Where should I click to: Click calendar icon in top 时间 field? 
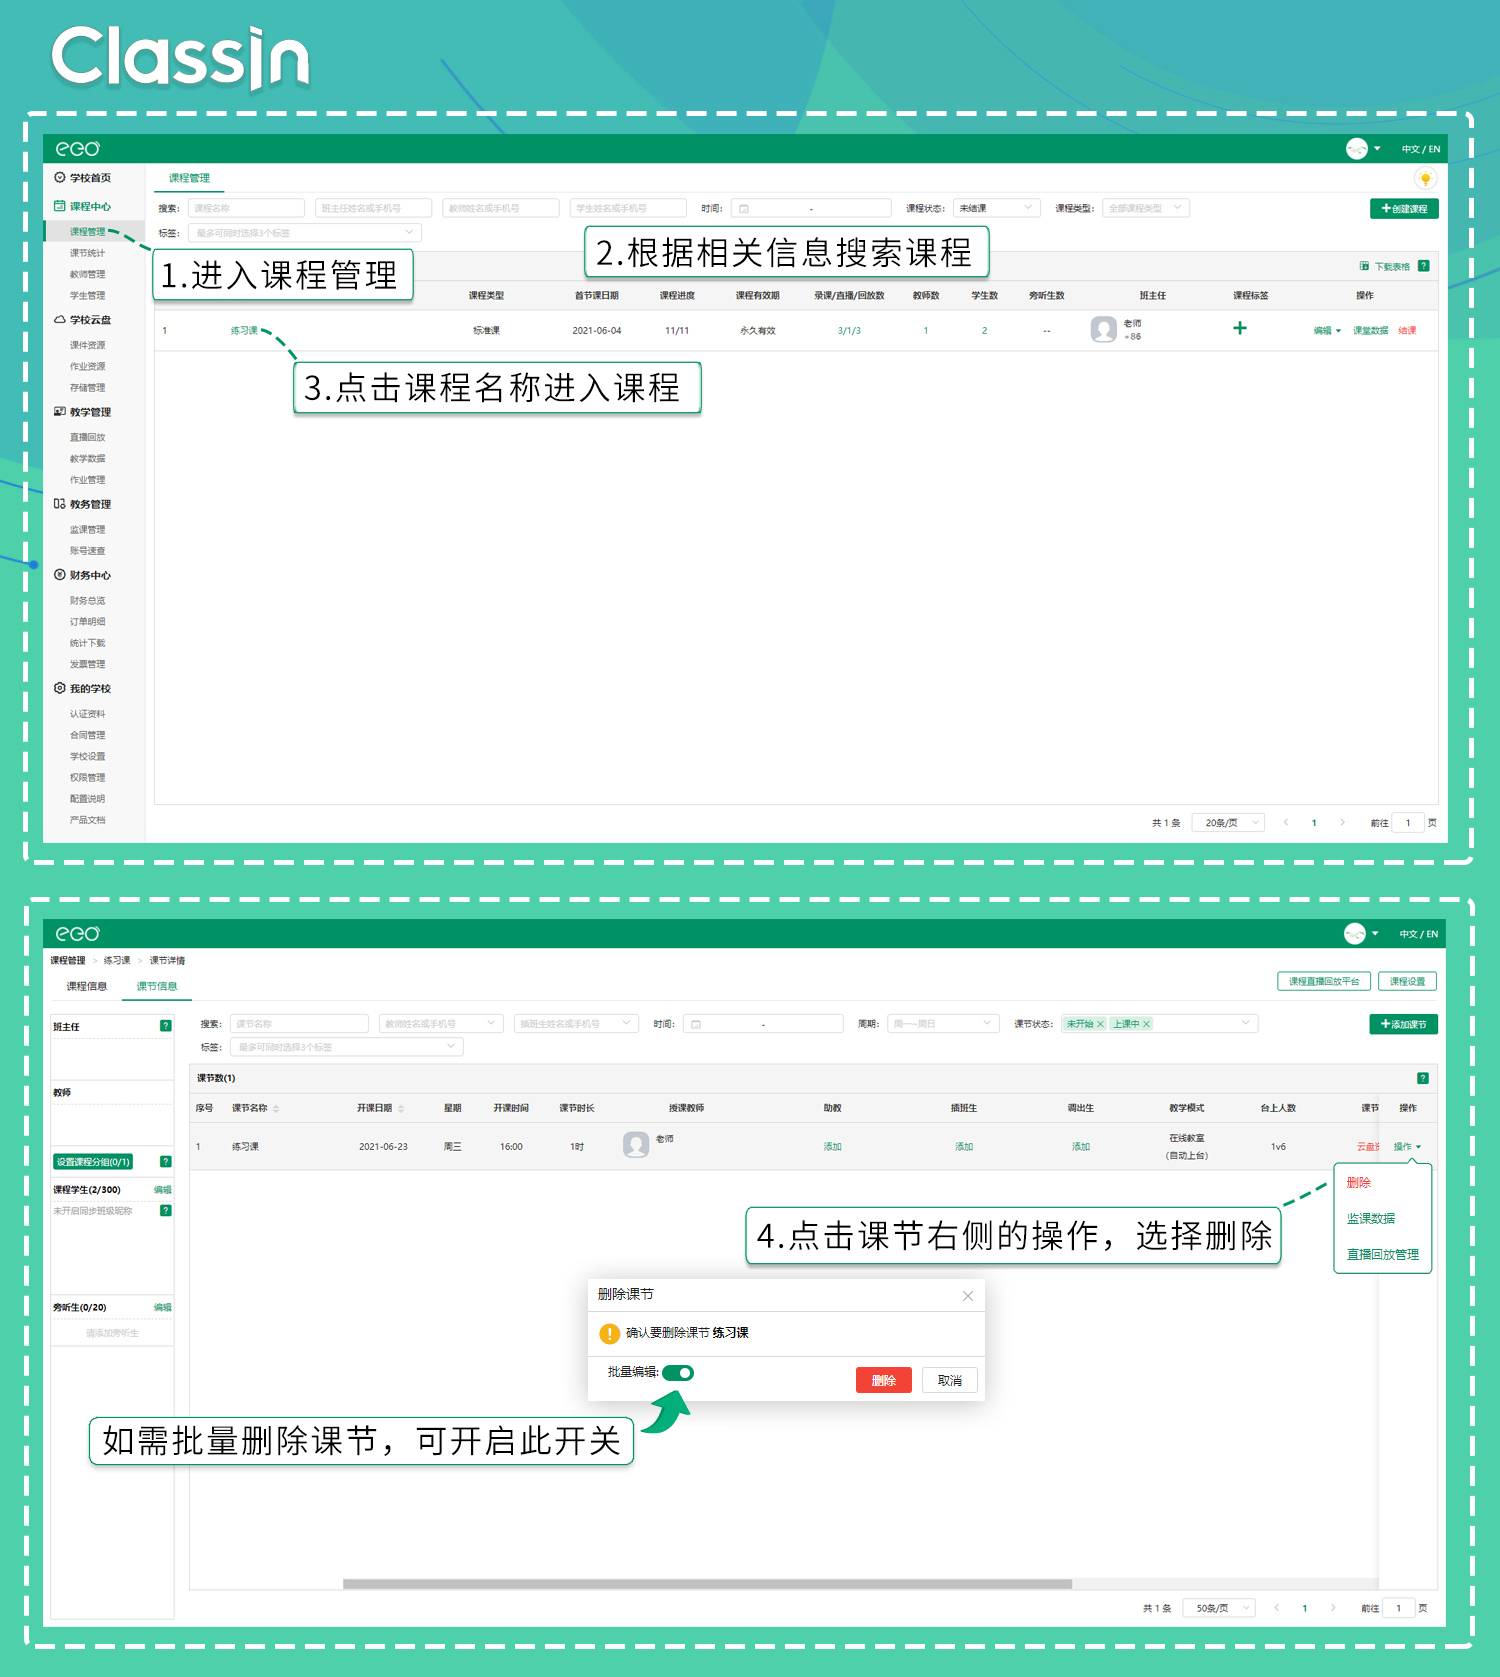744,209
